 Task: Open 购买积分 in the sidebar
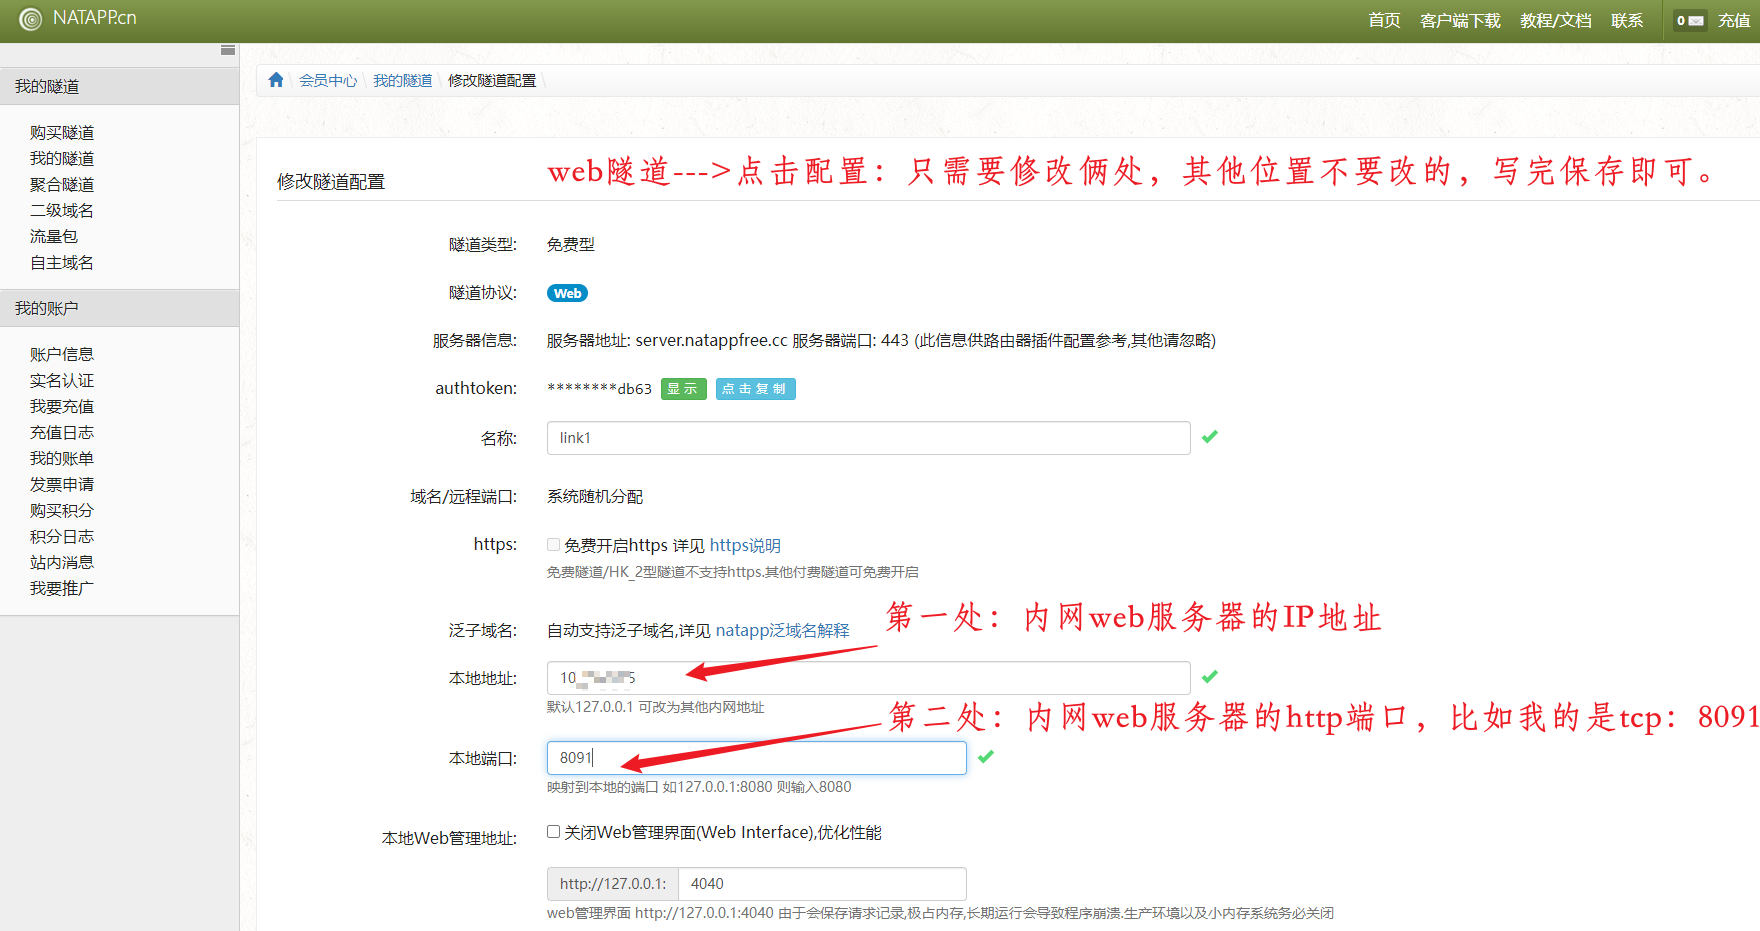pyautogui.click(x=62, y=510)
